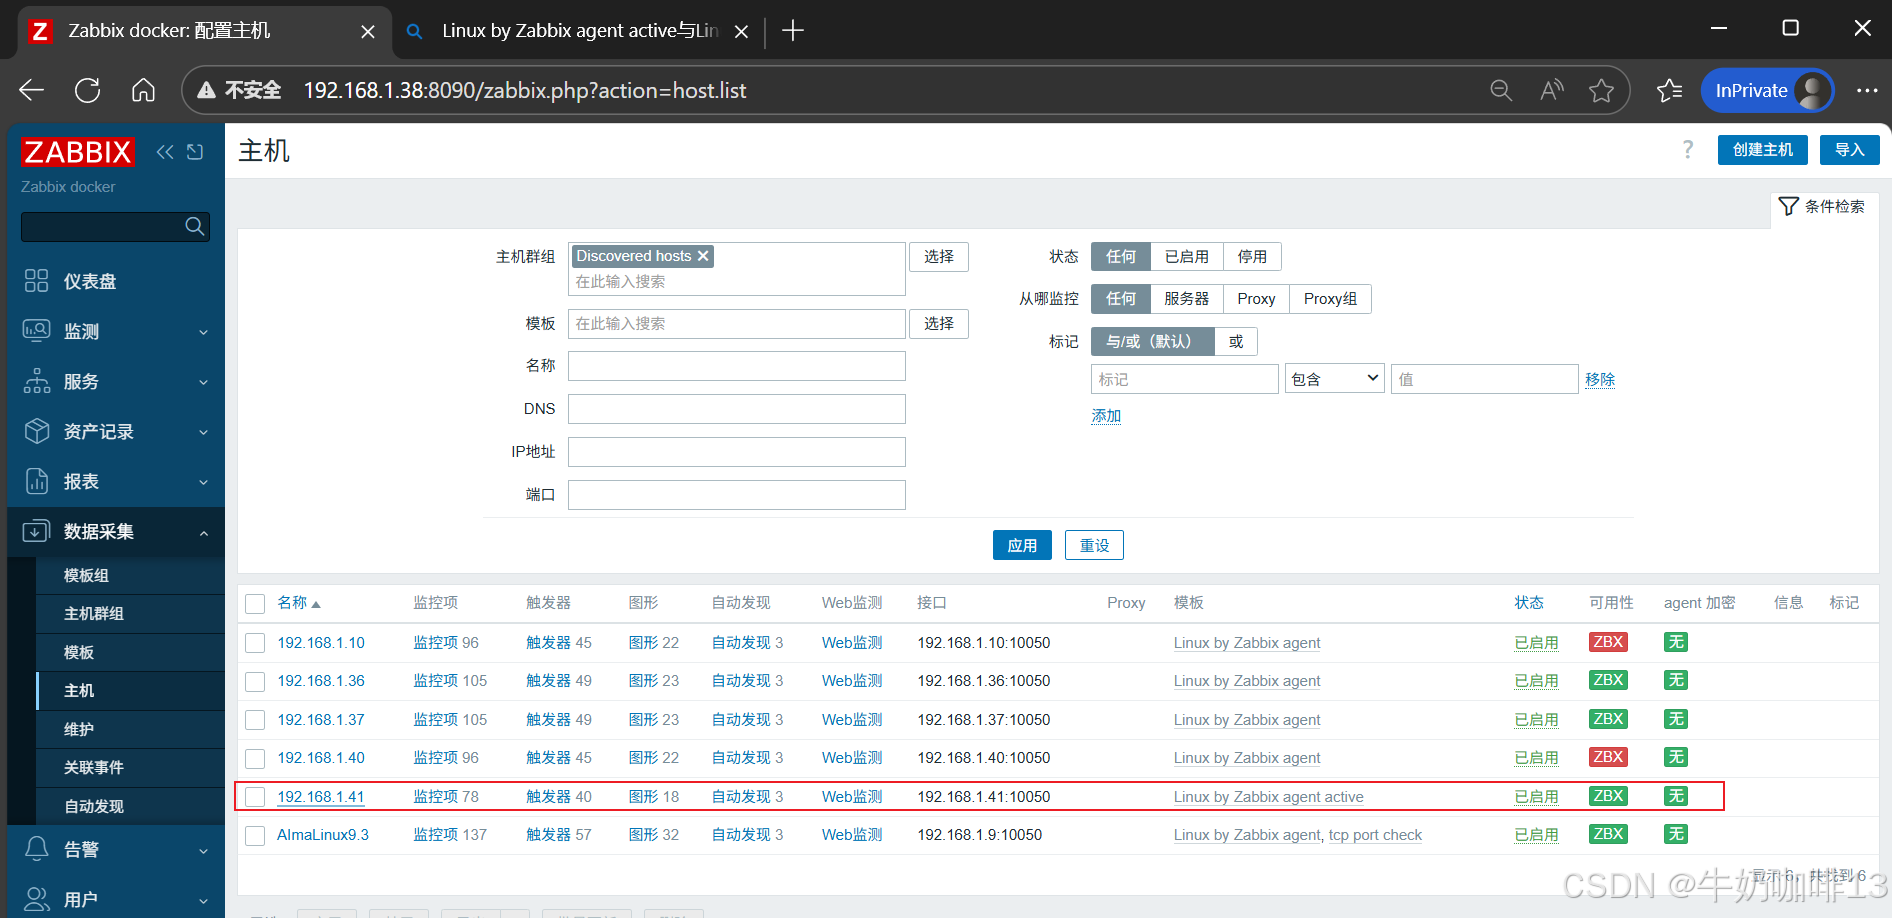
Task: Open the favorites list icon
Action: 1669,91
